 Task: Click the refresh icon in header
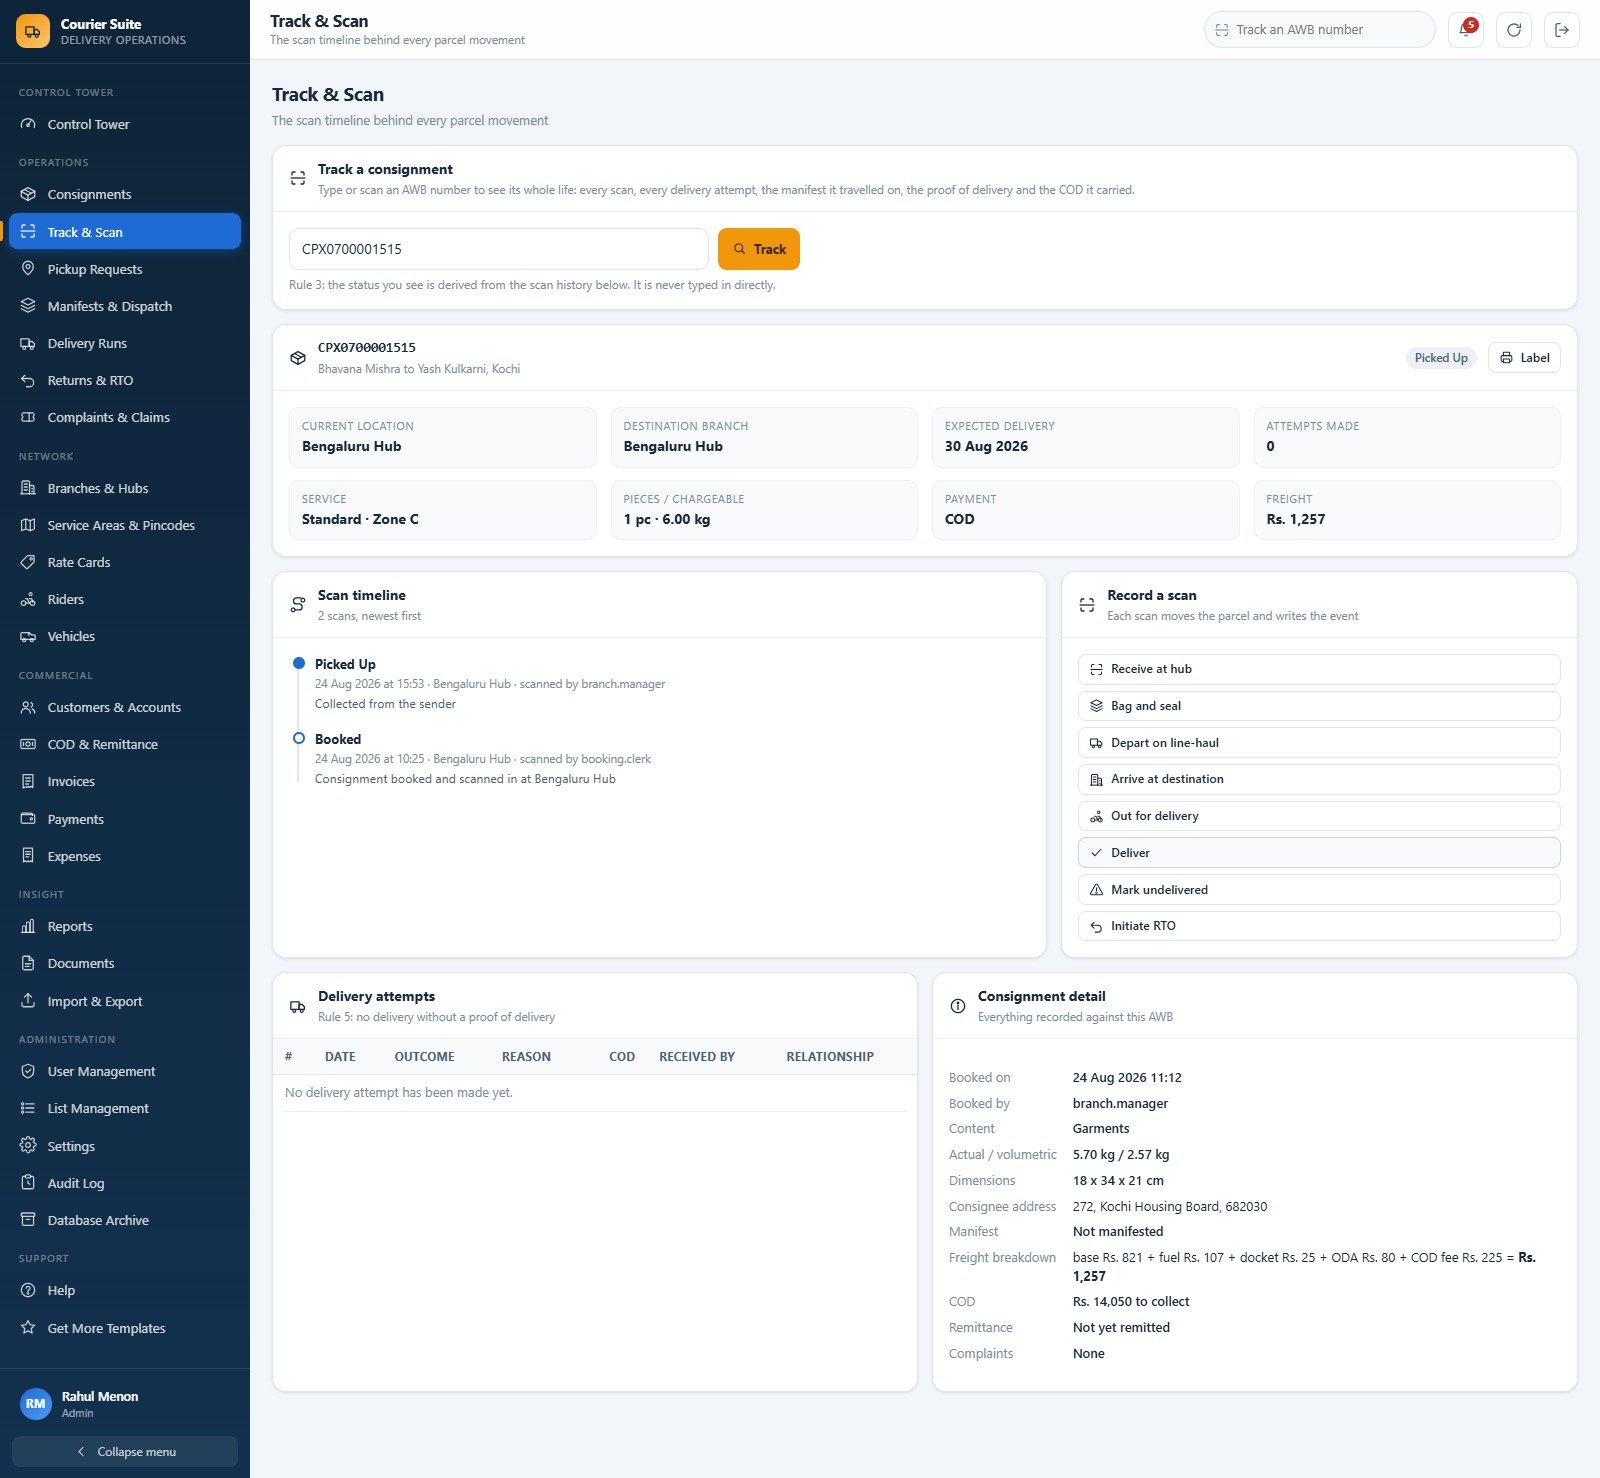pyautogui.click(x=1514, y=30)
